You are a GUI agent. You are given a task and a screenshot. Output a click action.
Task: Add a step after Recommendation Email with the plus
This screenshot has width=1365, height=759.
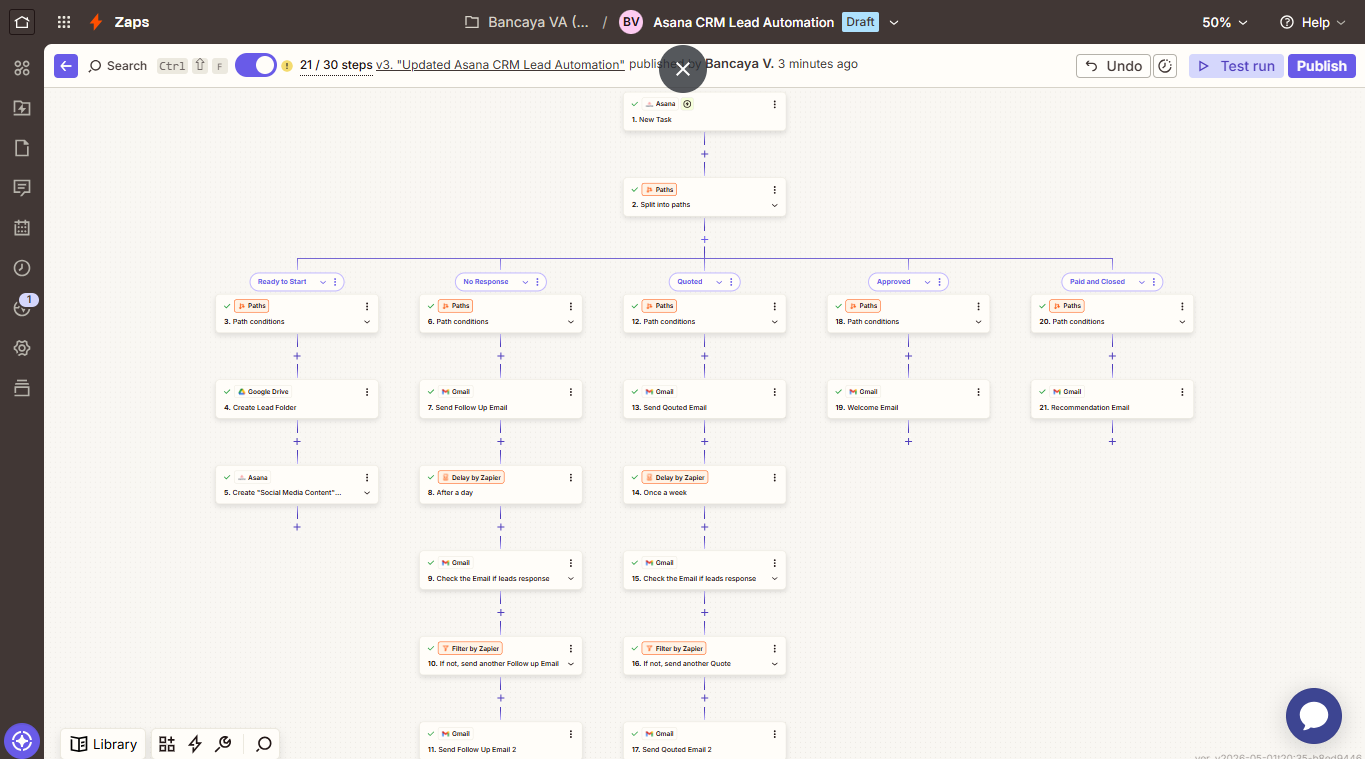(1112, 441)
